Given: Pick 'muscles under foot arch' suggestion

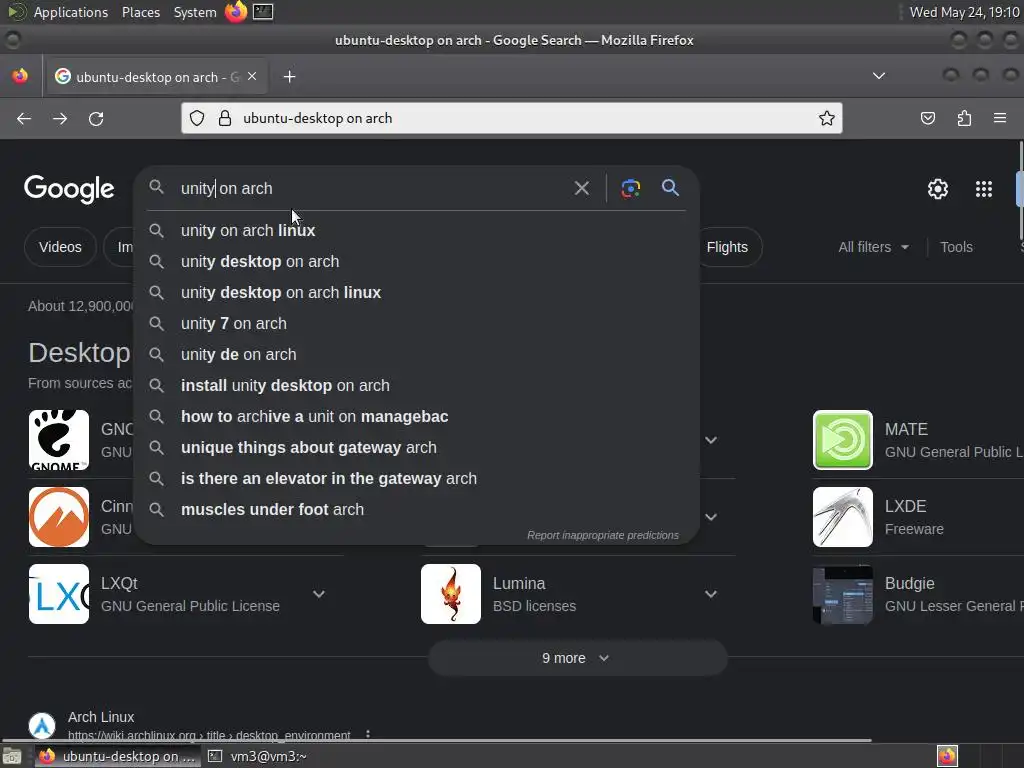Looking at the screenshot, I should (x=417, y=509).
